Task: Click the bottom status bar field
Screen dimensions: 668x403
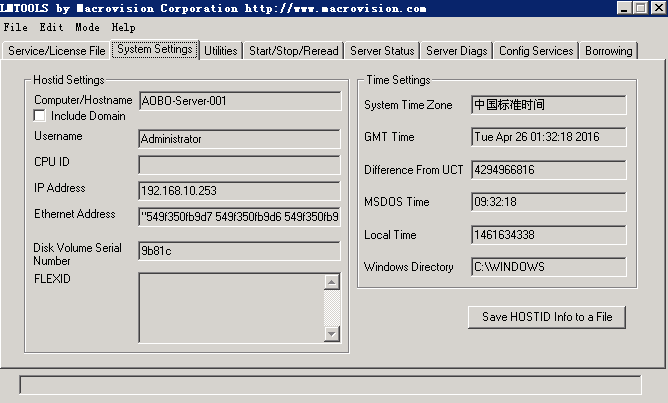Action: pos(331,385)
